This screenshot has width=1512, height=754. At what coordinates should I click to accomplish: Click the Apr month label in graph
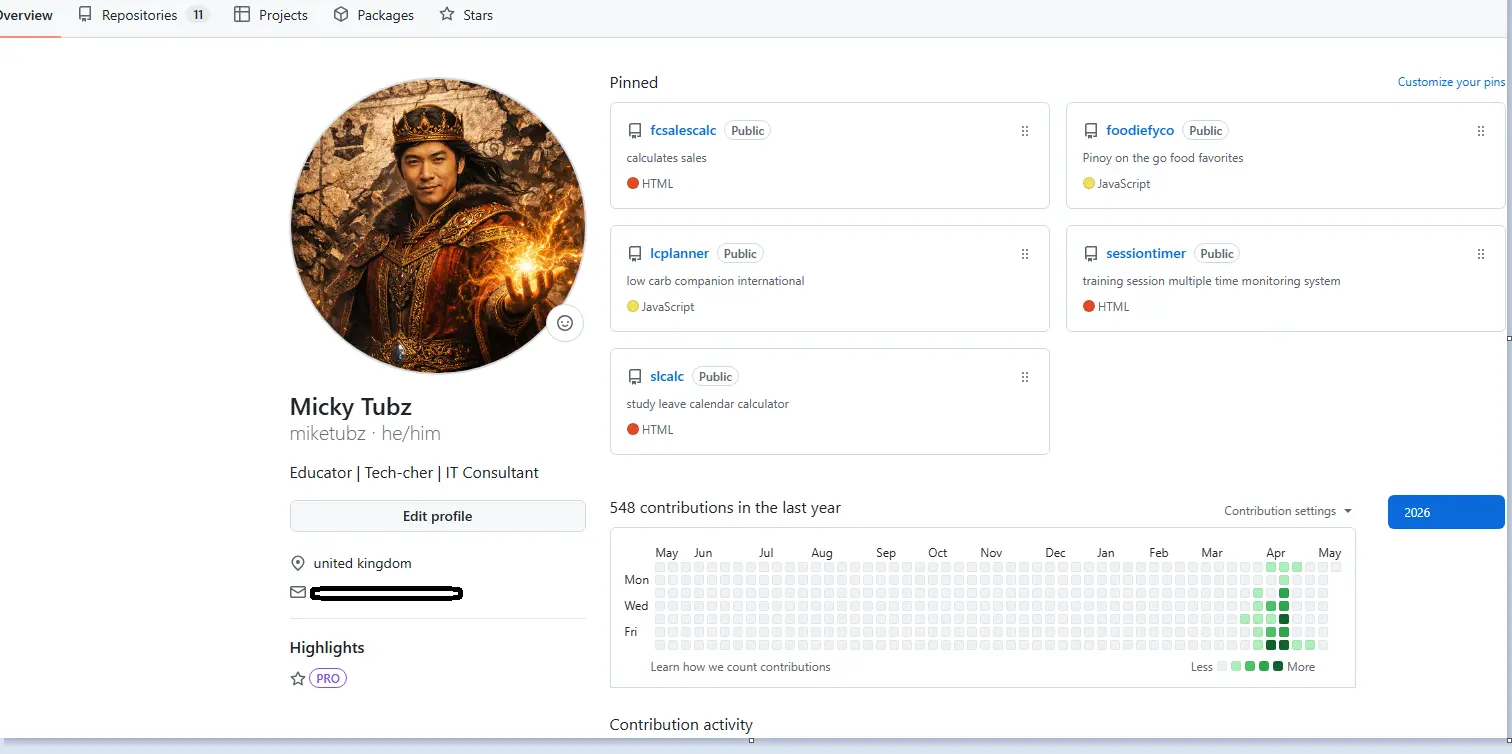click(1276, 553)
